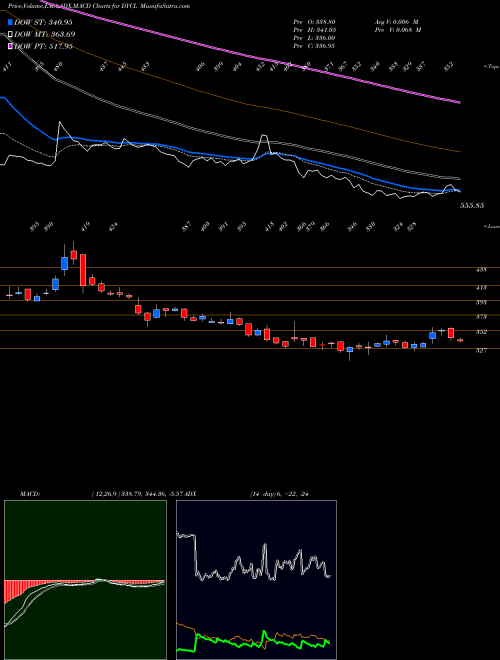Click the magenta DOW PT legend swatch
Viewport: 500px width, 660px height.
[x=10, y=46]
